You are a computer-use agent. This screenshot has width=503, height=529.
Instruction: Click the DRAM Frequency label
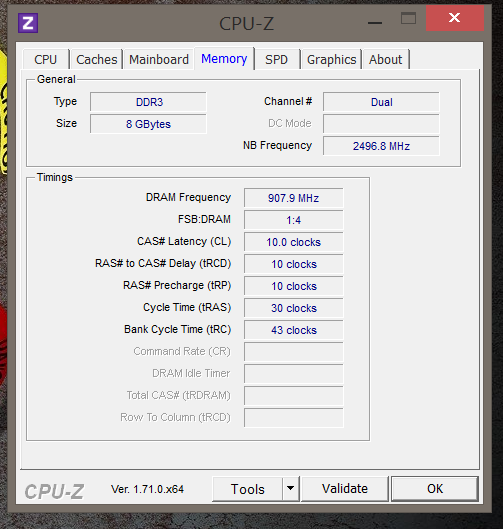pos(188,197)
